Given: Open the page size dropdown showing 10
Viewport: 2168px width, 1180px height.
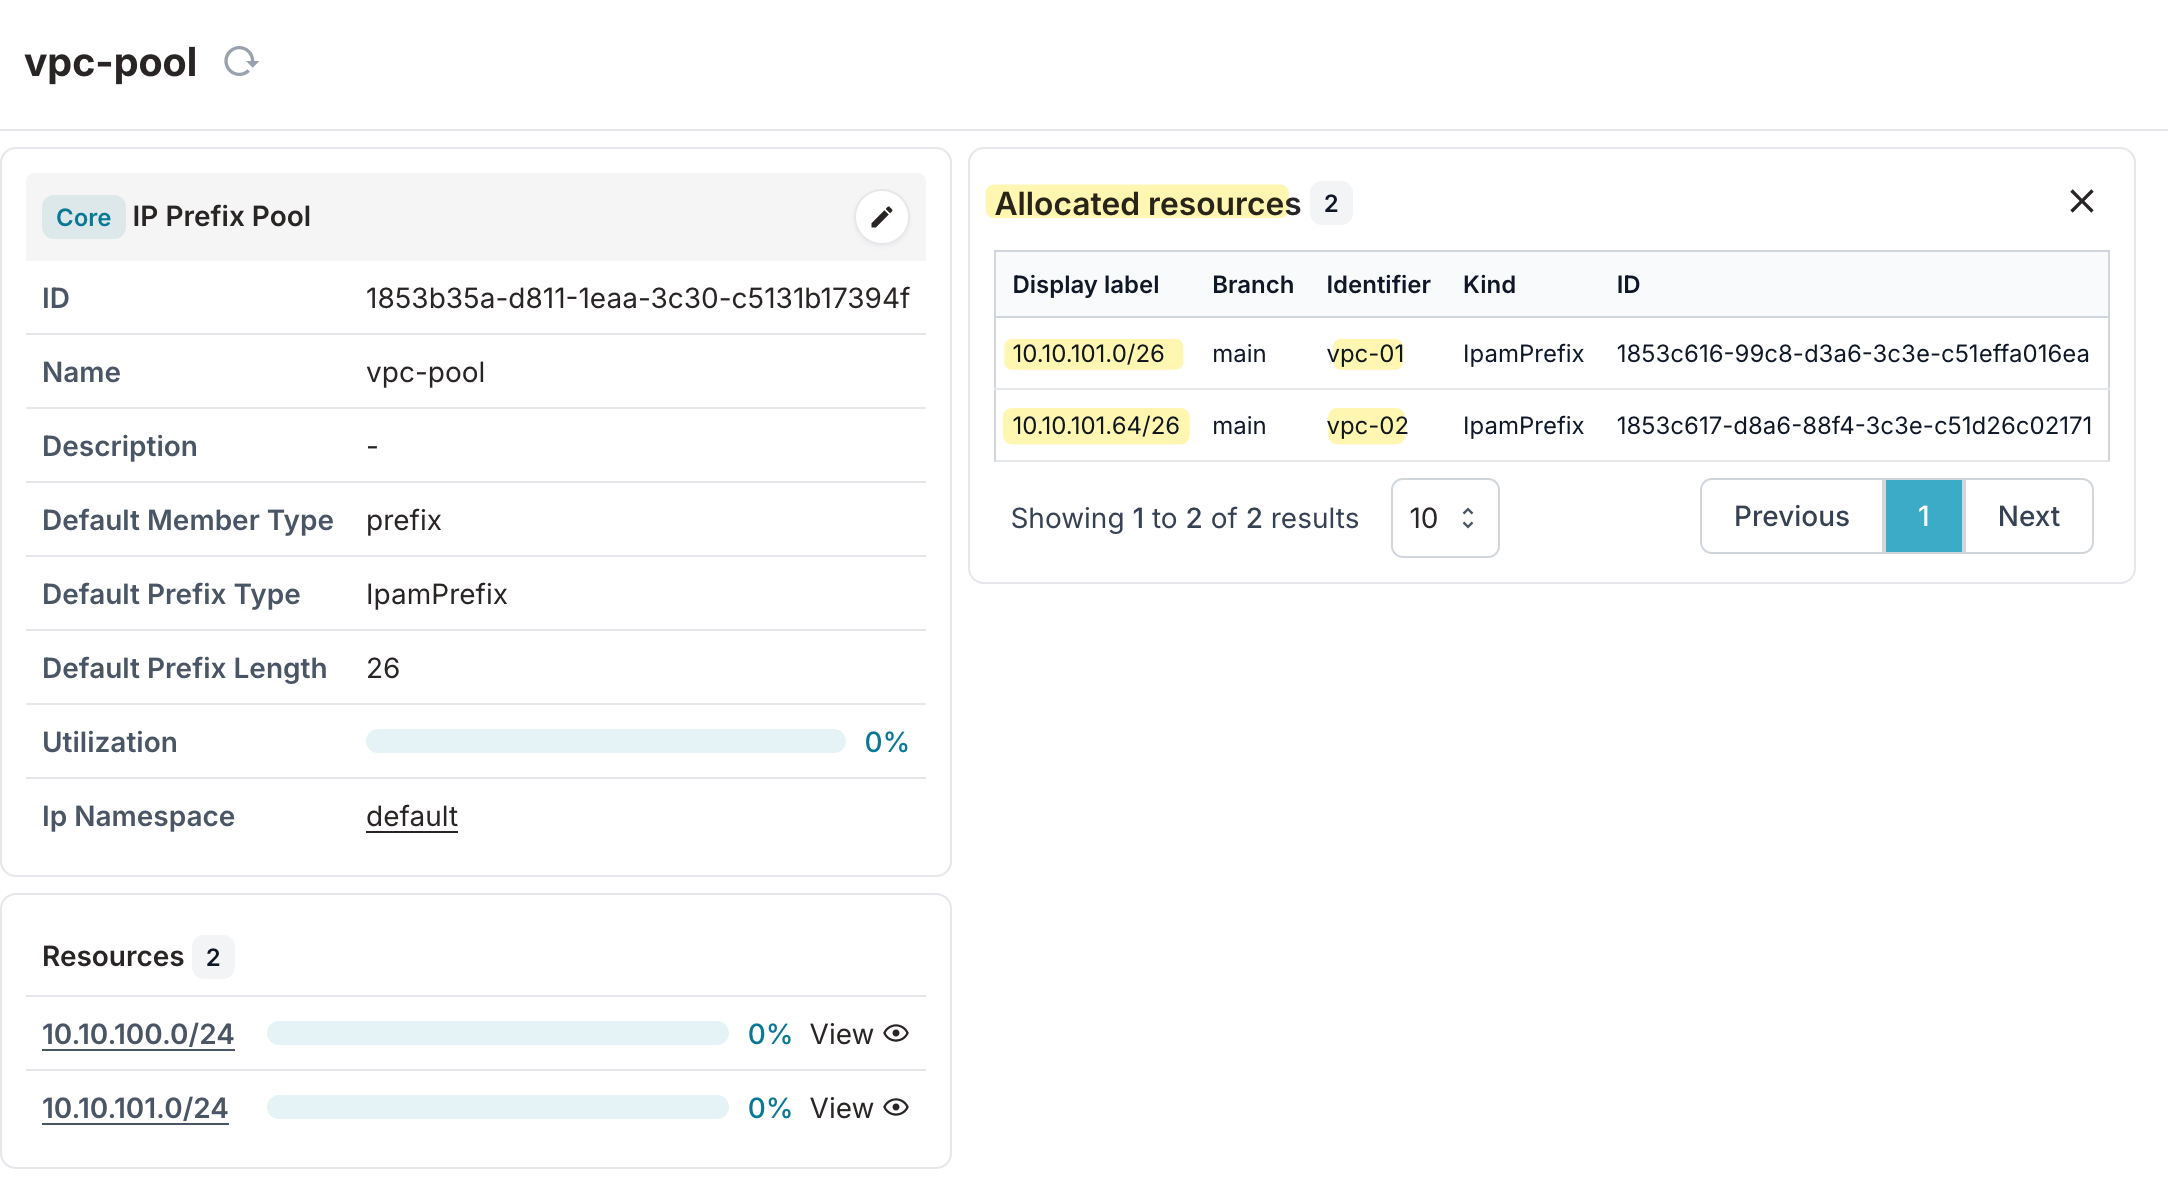Looking at the screenshot, I should [x=1444, y=518].
